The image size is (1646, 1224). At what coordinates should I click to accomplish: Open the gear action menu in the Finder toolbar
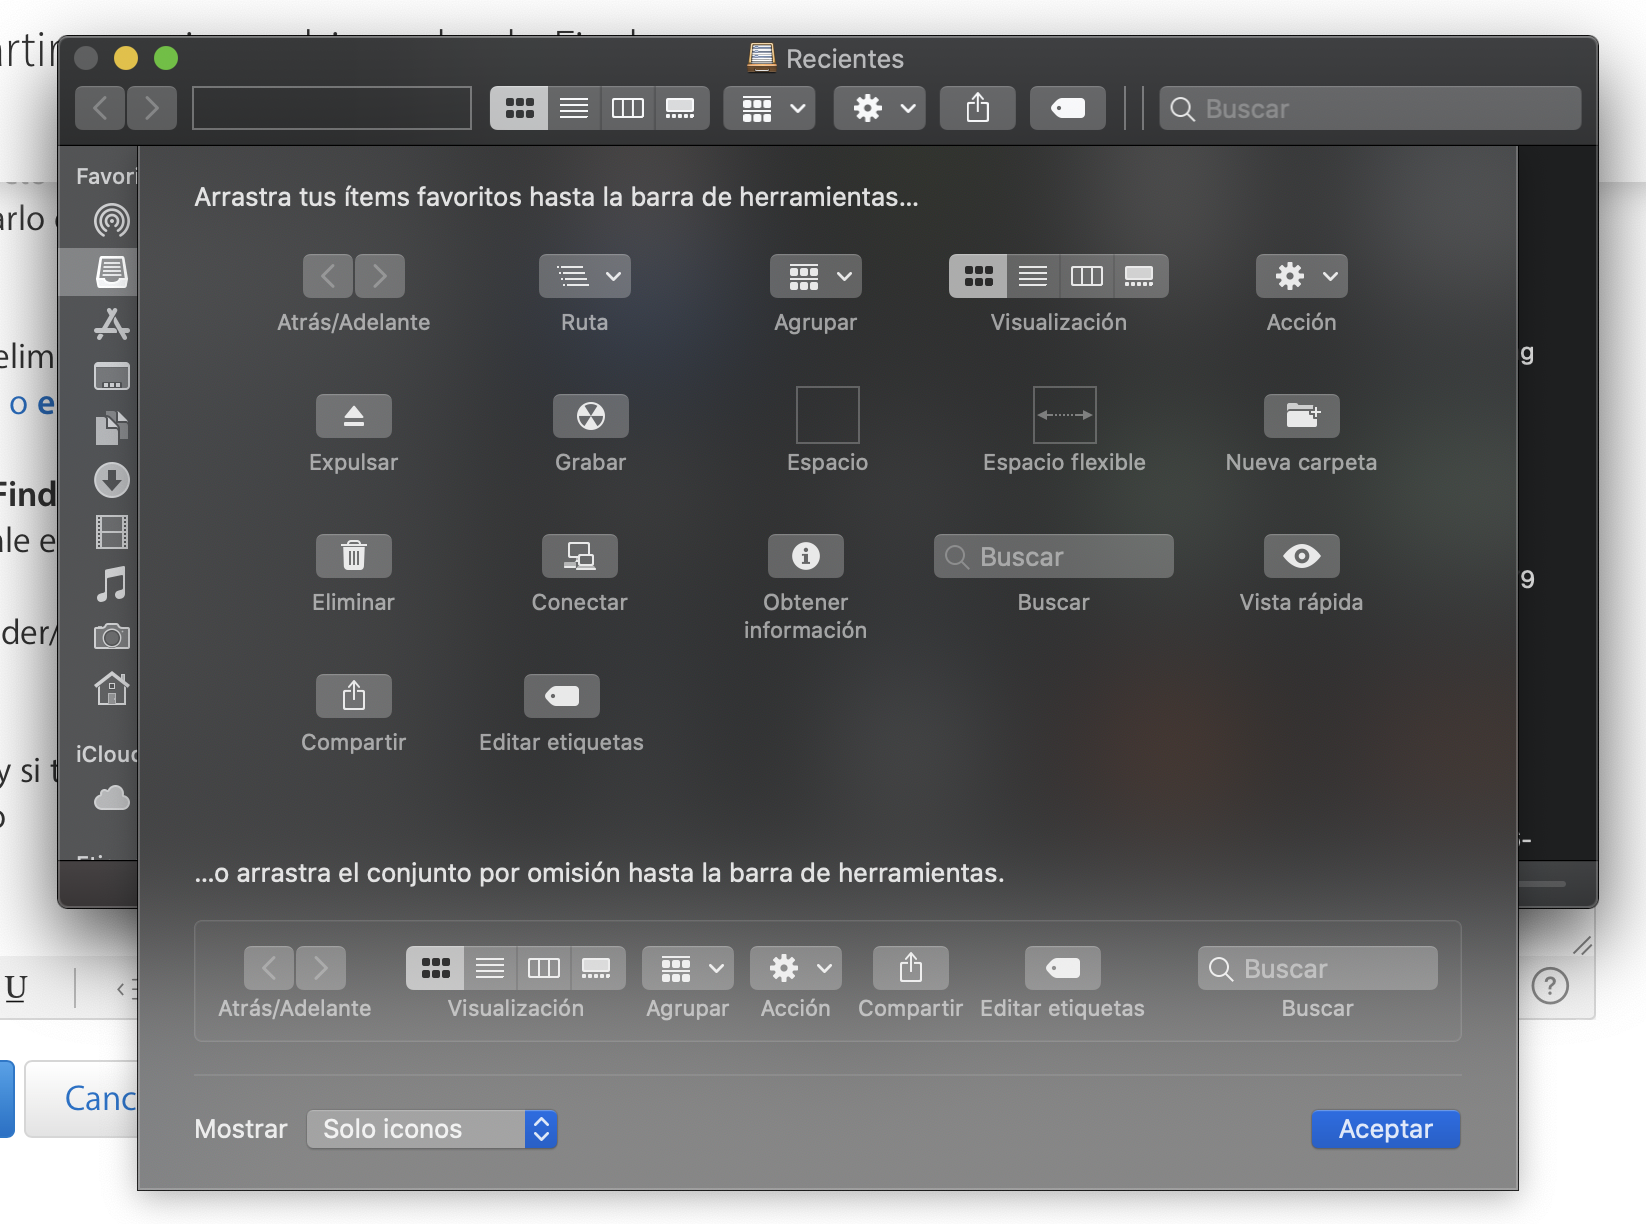[x=880, y=108]
